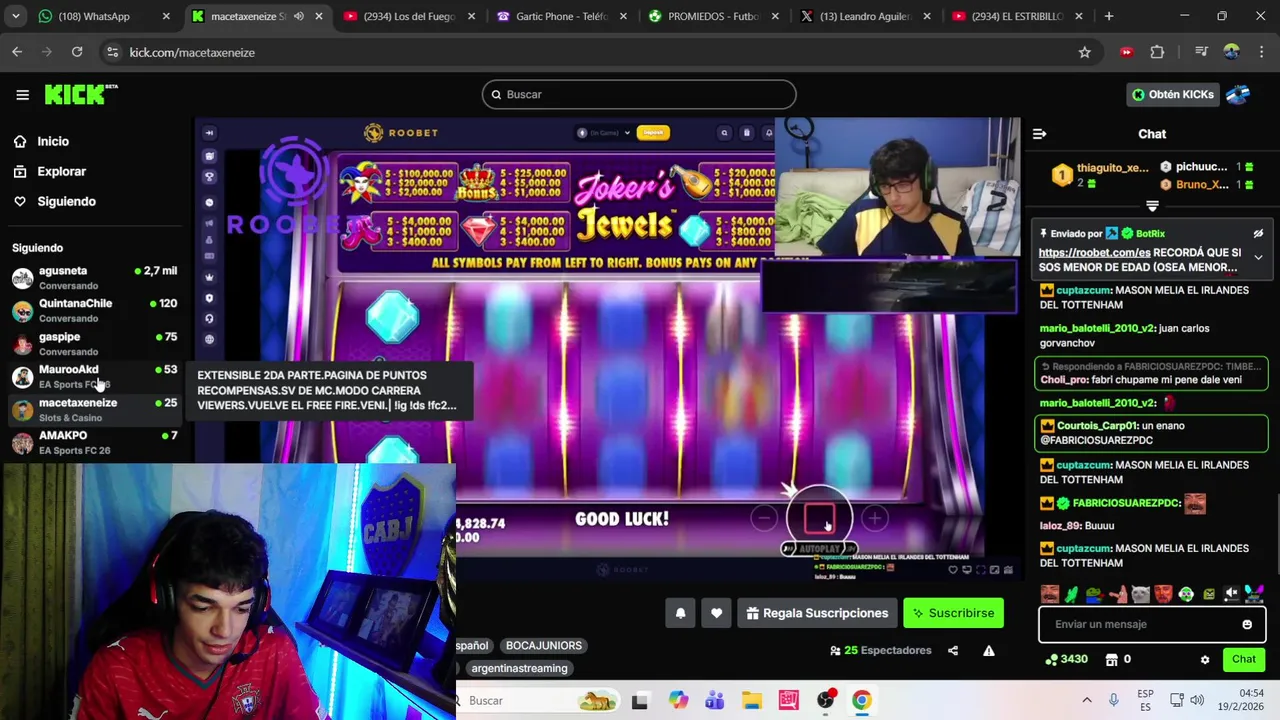The width and height of the screenshot is (1280, 720).
Task: Open OBS Studio from taskbar
Action: pyautogui.click(x=825, y=700)
